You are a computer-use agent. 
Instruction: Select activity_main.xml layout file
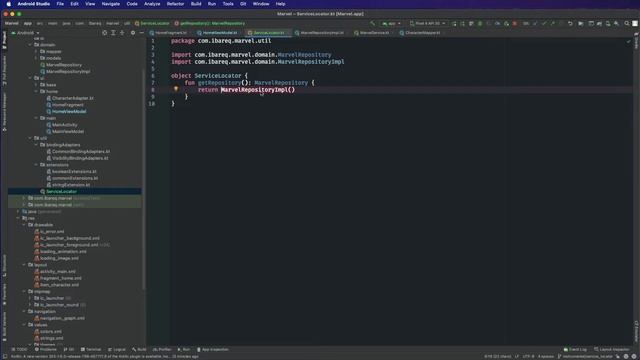point(58,271)
